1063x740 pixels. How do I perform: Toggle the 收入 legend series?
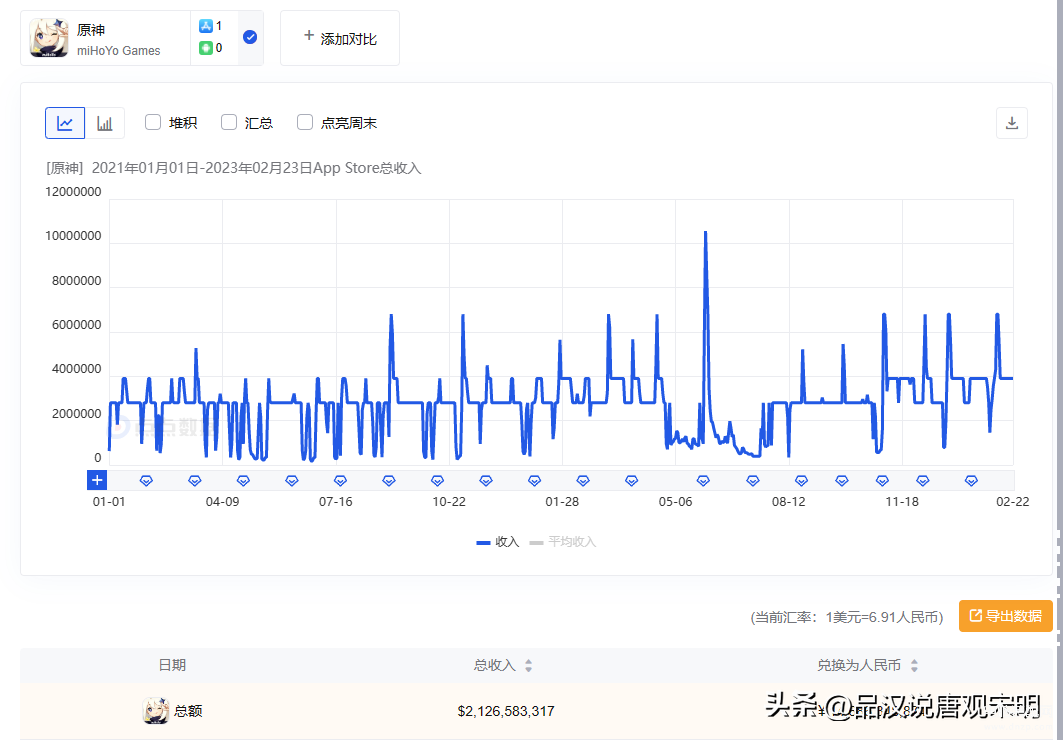[x=498, y=542]
